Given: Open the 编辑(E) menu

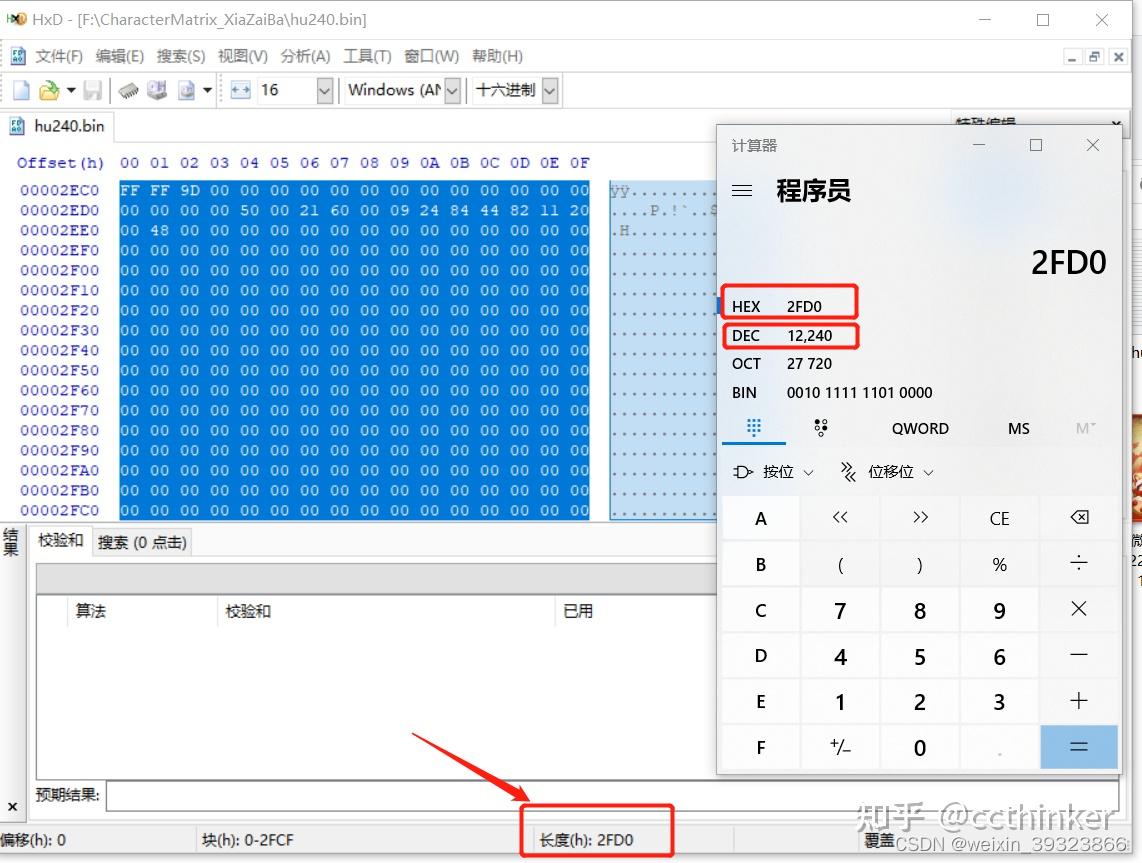Looking at the screenshot, I should click(x=119, y=56).
